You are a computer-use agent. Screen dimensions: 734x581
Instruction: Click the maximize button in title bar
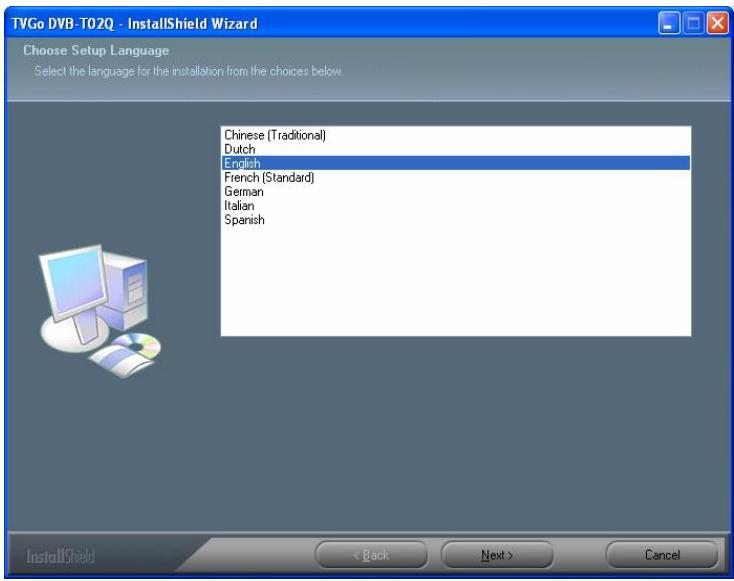pos(693,23)
